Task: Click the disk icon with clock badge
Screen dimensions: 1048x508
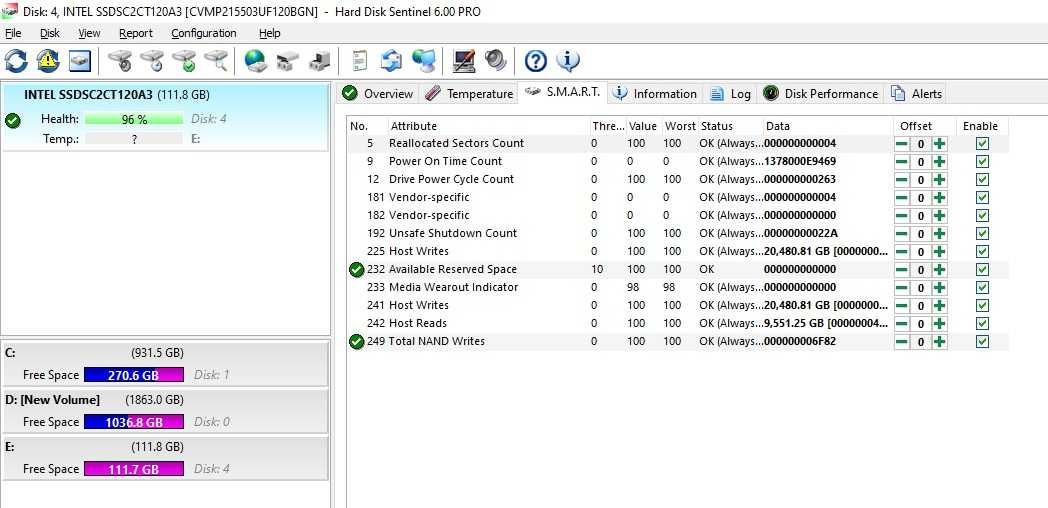Action: [x=152, y=61]
